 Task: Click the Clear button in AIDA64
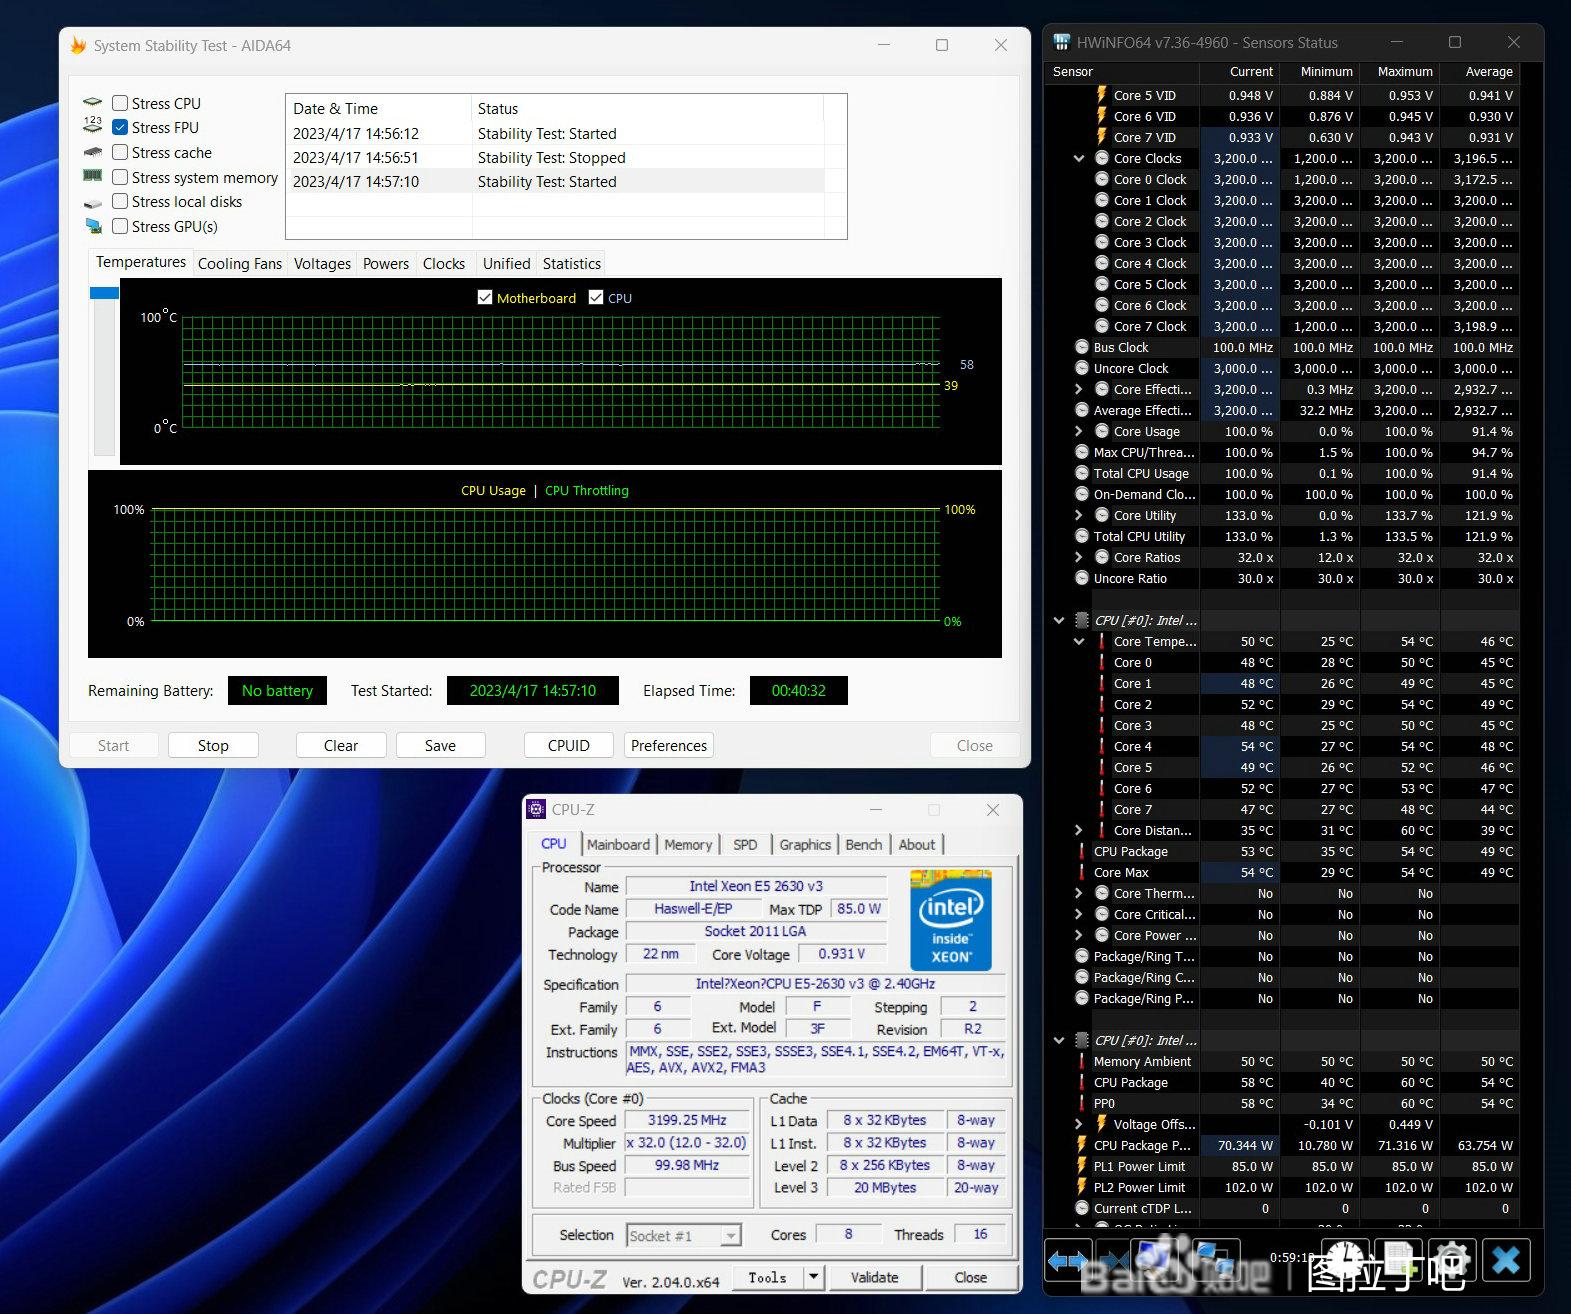tap(341, 745)
